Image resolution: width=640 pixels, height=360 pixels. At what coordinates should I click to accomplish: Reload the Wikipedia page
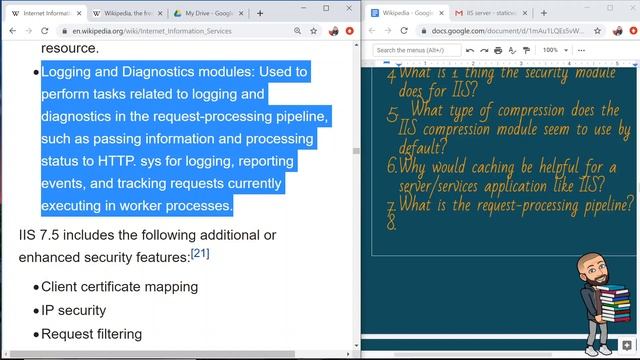click(44, 31)
